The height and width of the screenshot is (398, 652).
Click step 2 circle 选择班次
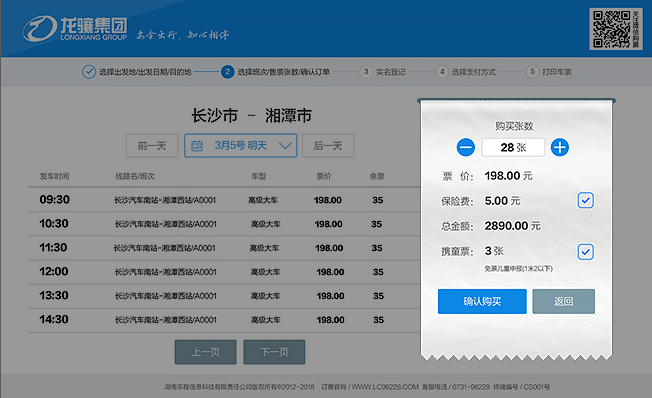227,72
